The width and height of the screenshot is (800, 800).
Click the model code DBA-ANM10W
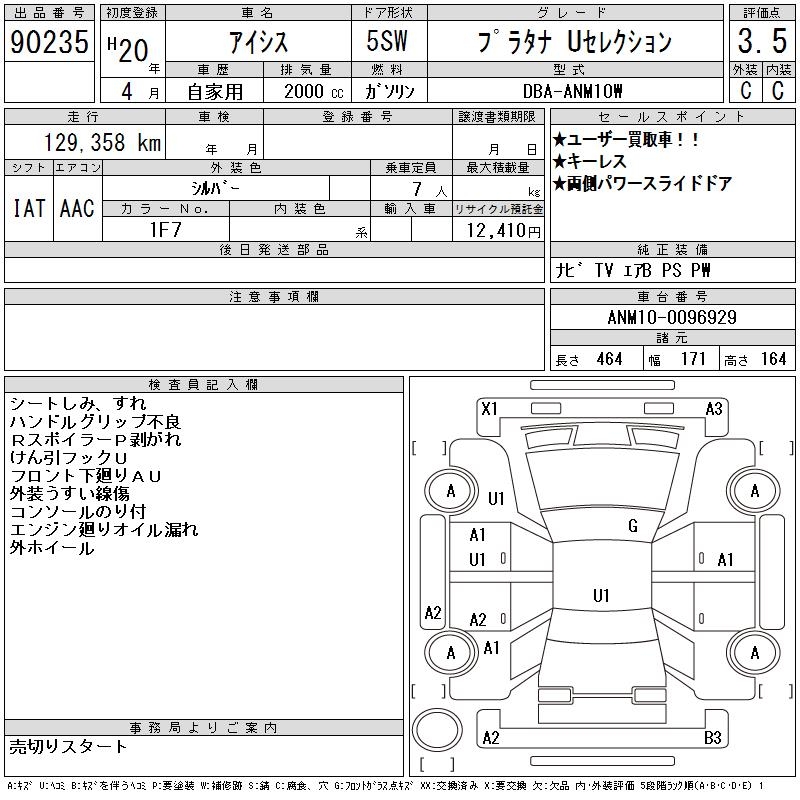coord(572,91)
